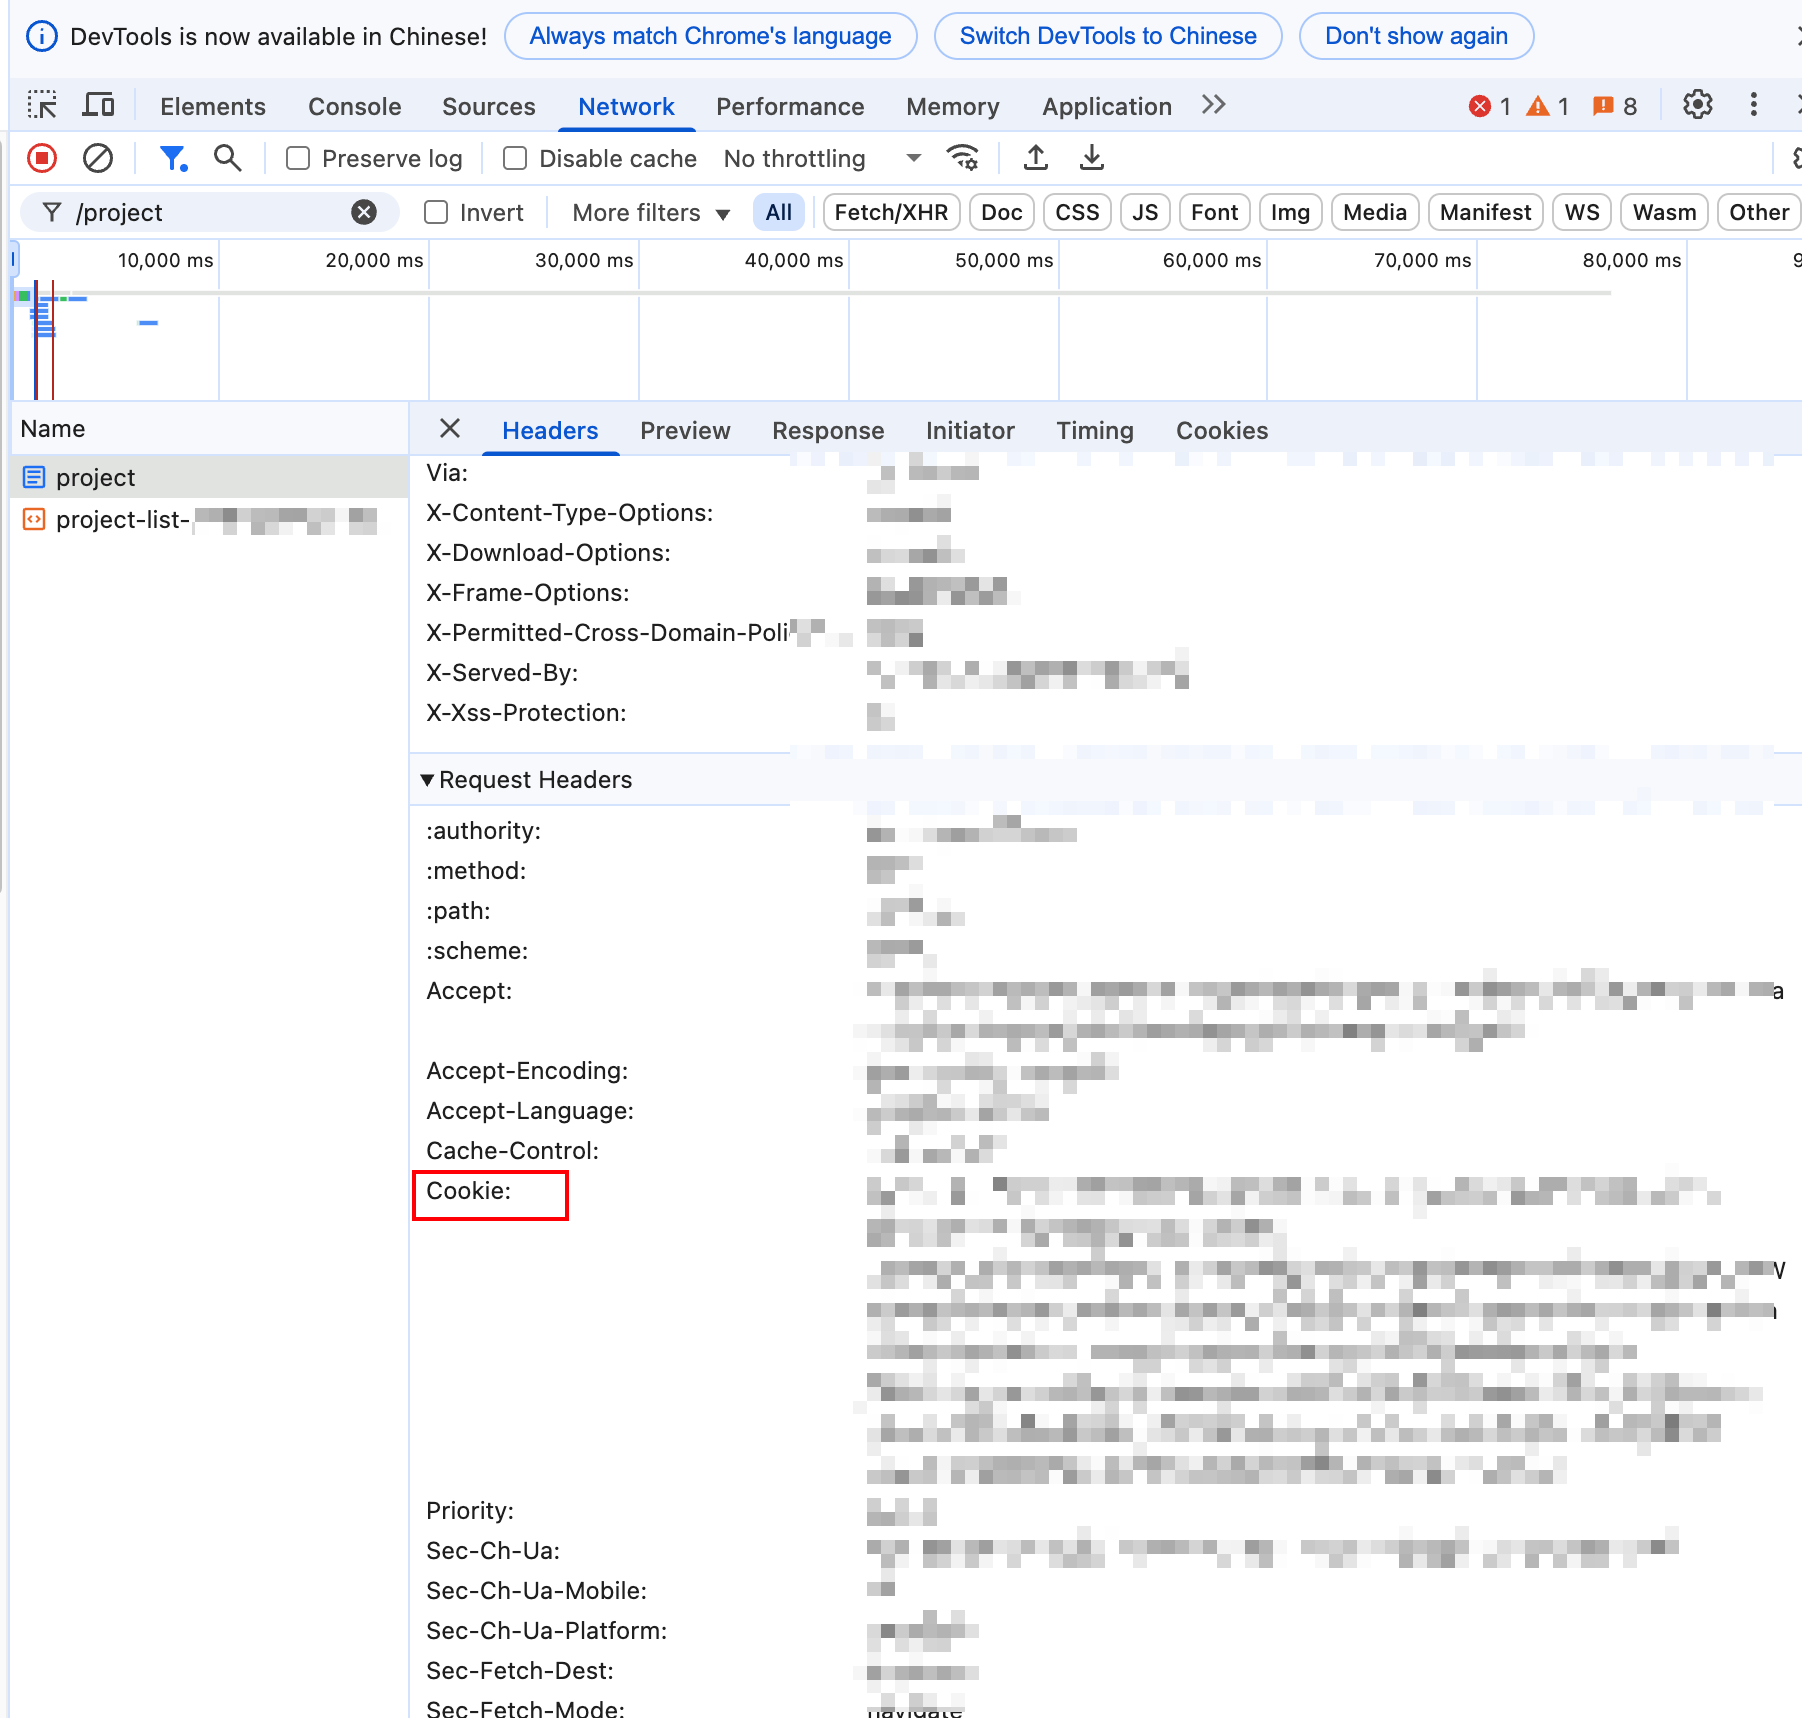Check the Invert filter option
The width and height of the screenshot is (1802, 1718).
436,212
